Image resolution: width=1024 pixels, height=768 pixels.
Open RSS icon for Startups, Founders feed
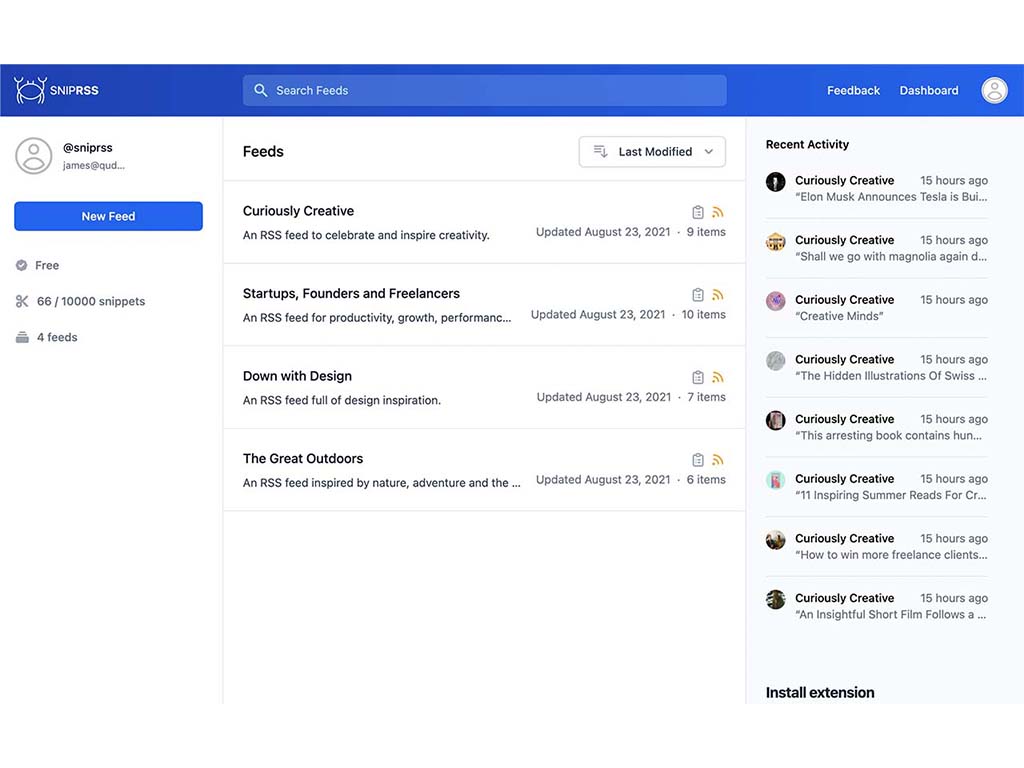click(x=718, y=295)
